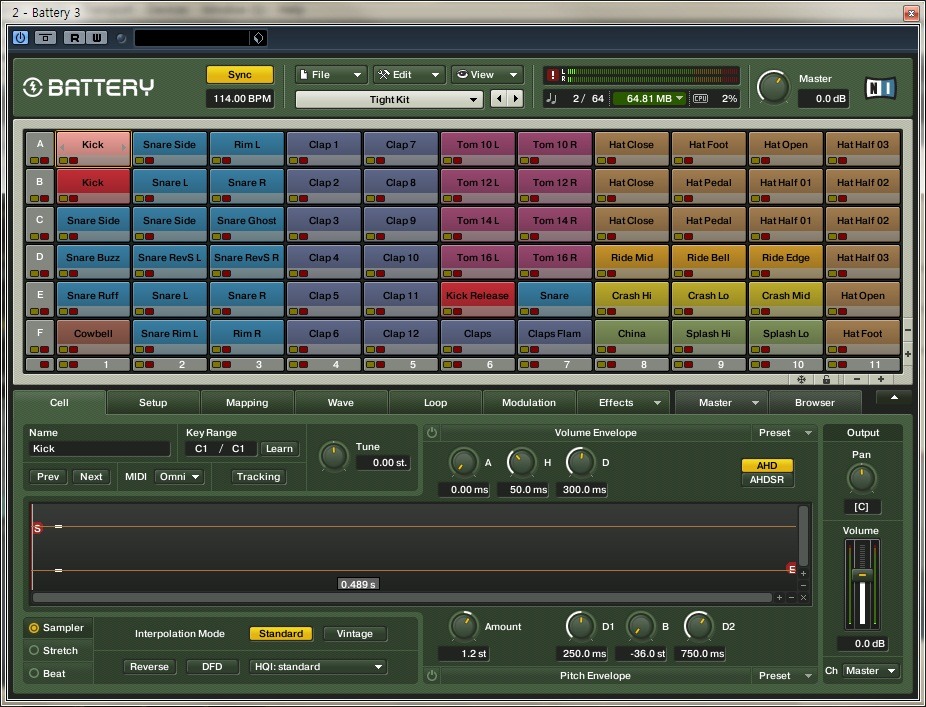
Task: Switch to the Loop tab
Action: click(435, 403)
